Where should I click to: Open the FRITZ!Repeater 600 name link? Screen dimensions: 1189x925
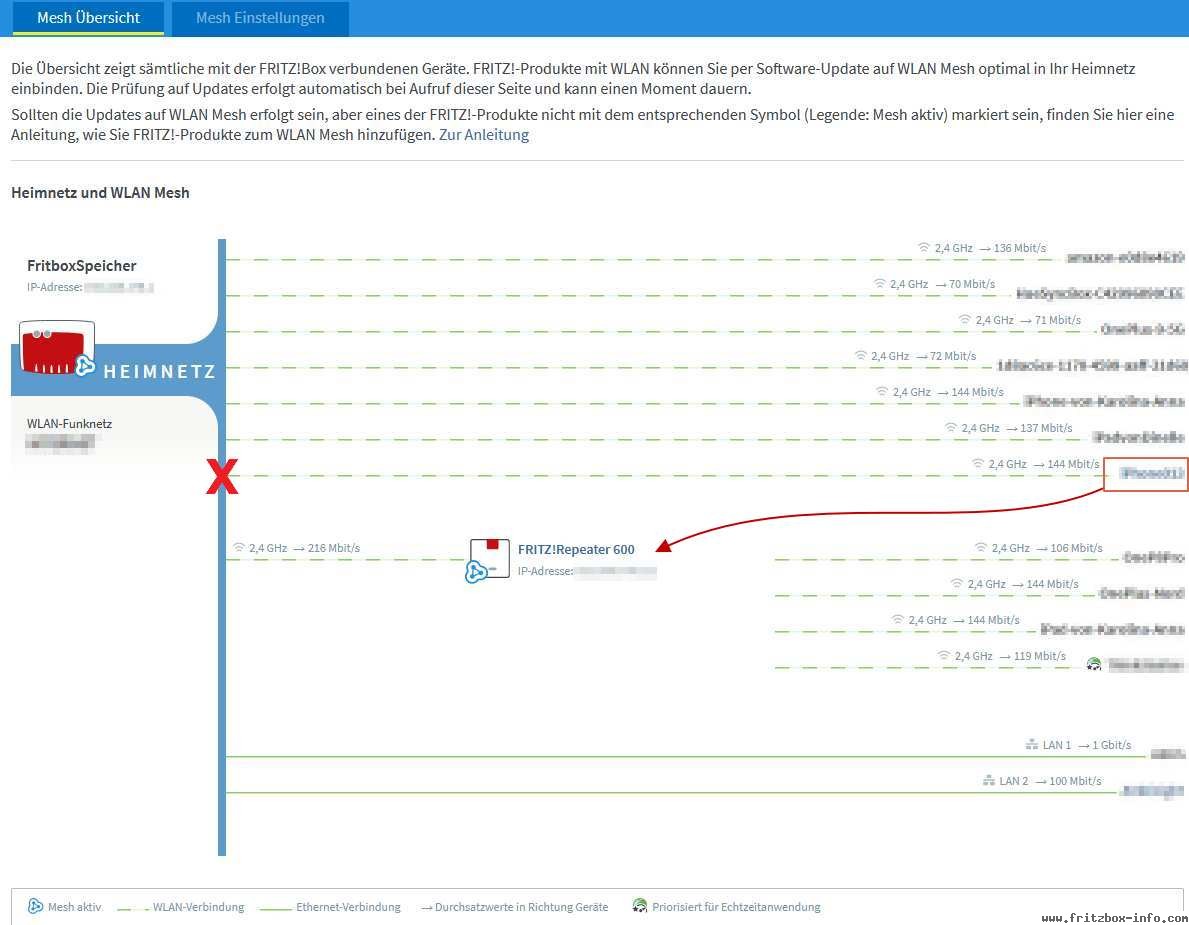tap(576, 550)
